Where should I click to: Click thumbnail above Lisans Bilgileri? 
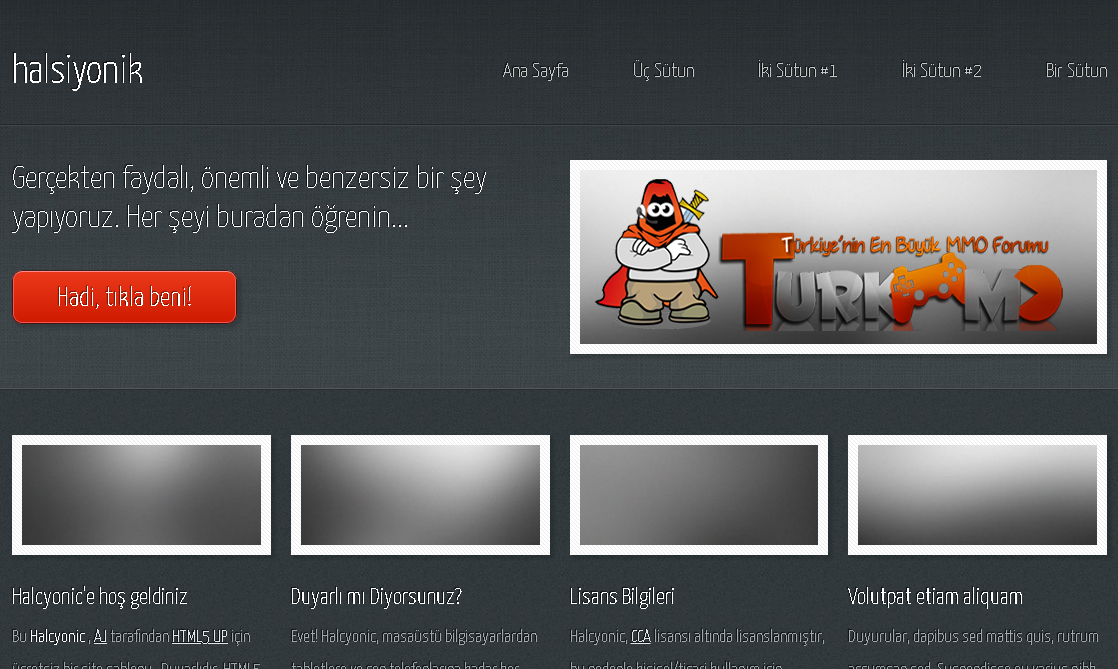[x=699, y=495]
